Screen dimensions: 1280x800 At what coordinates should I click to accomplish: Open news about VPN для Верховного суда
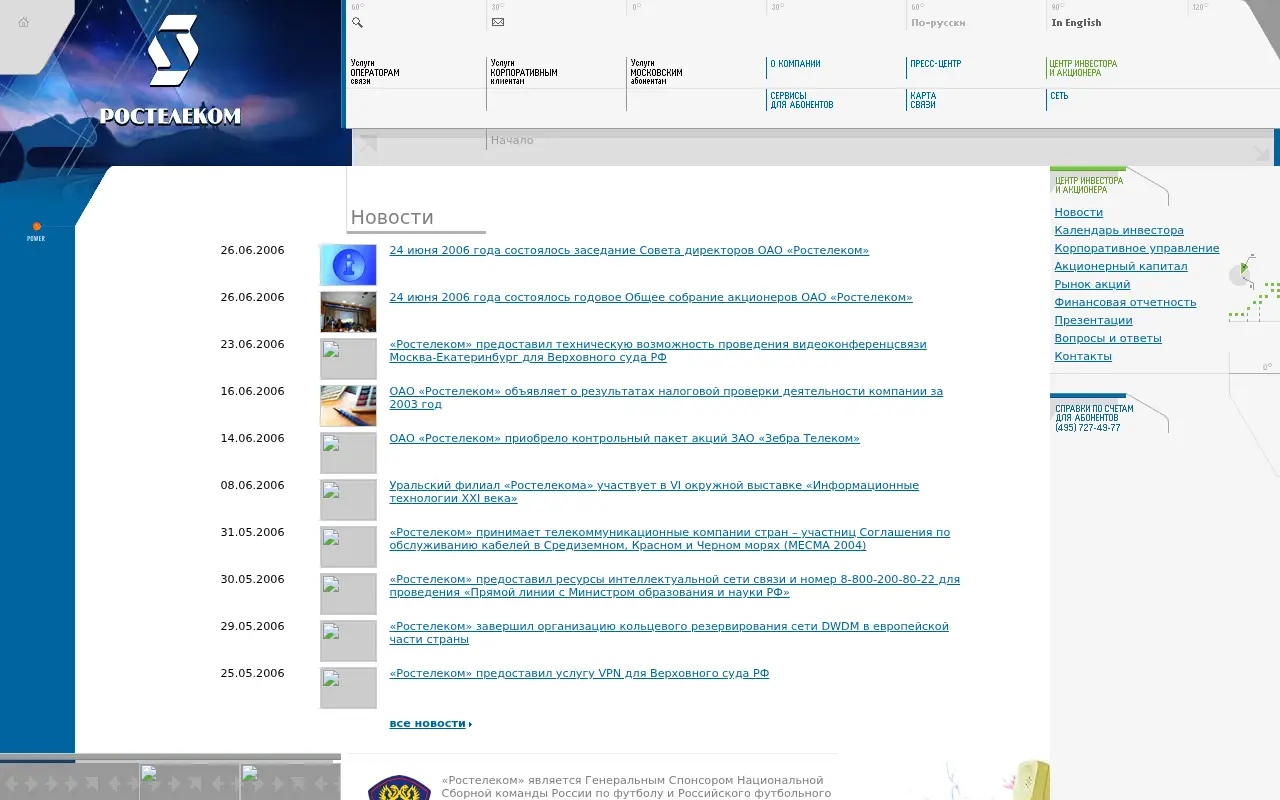579,673
